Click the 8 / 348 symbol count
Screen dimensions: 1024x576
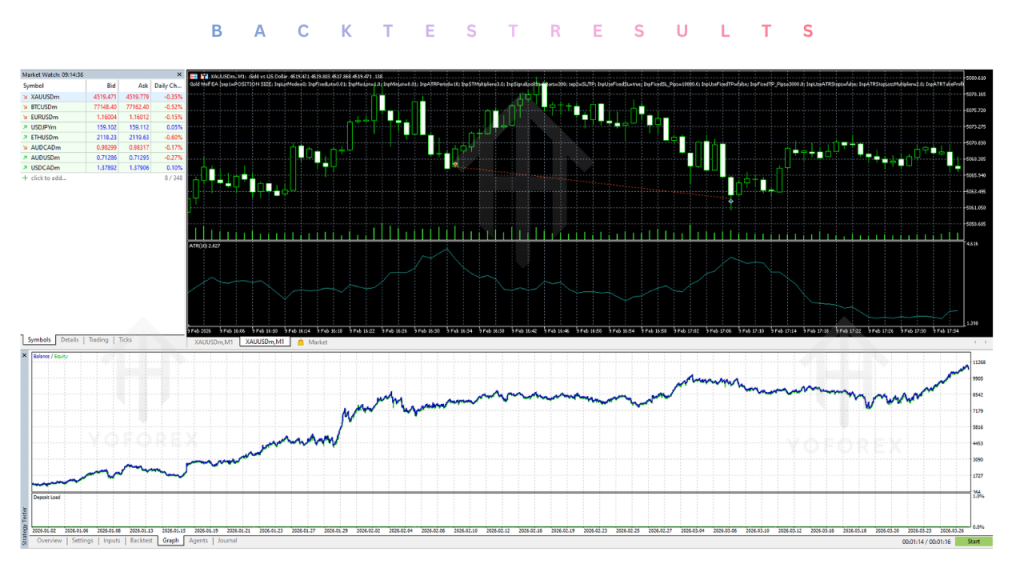(x=173, y=178)
